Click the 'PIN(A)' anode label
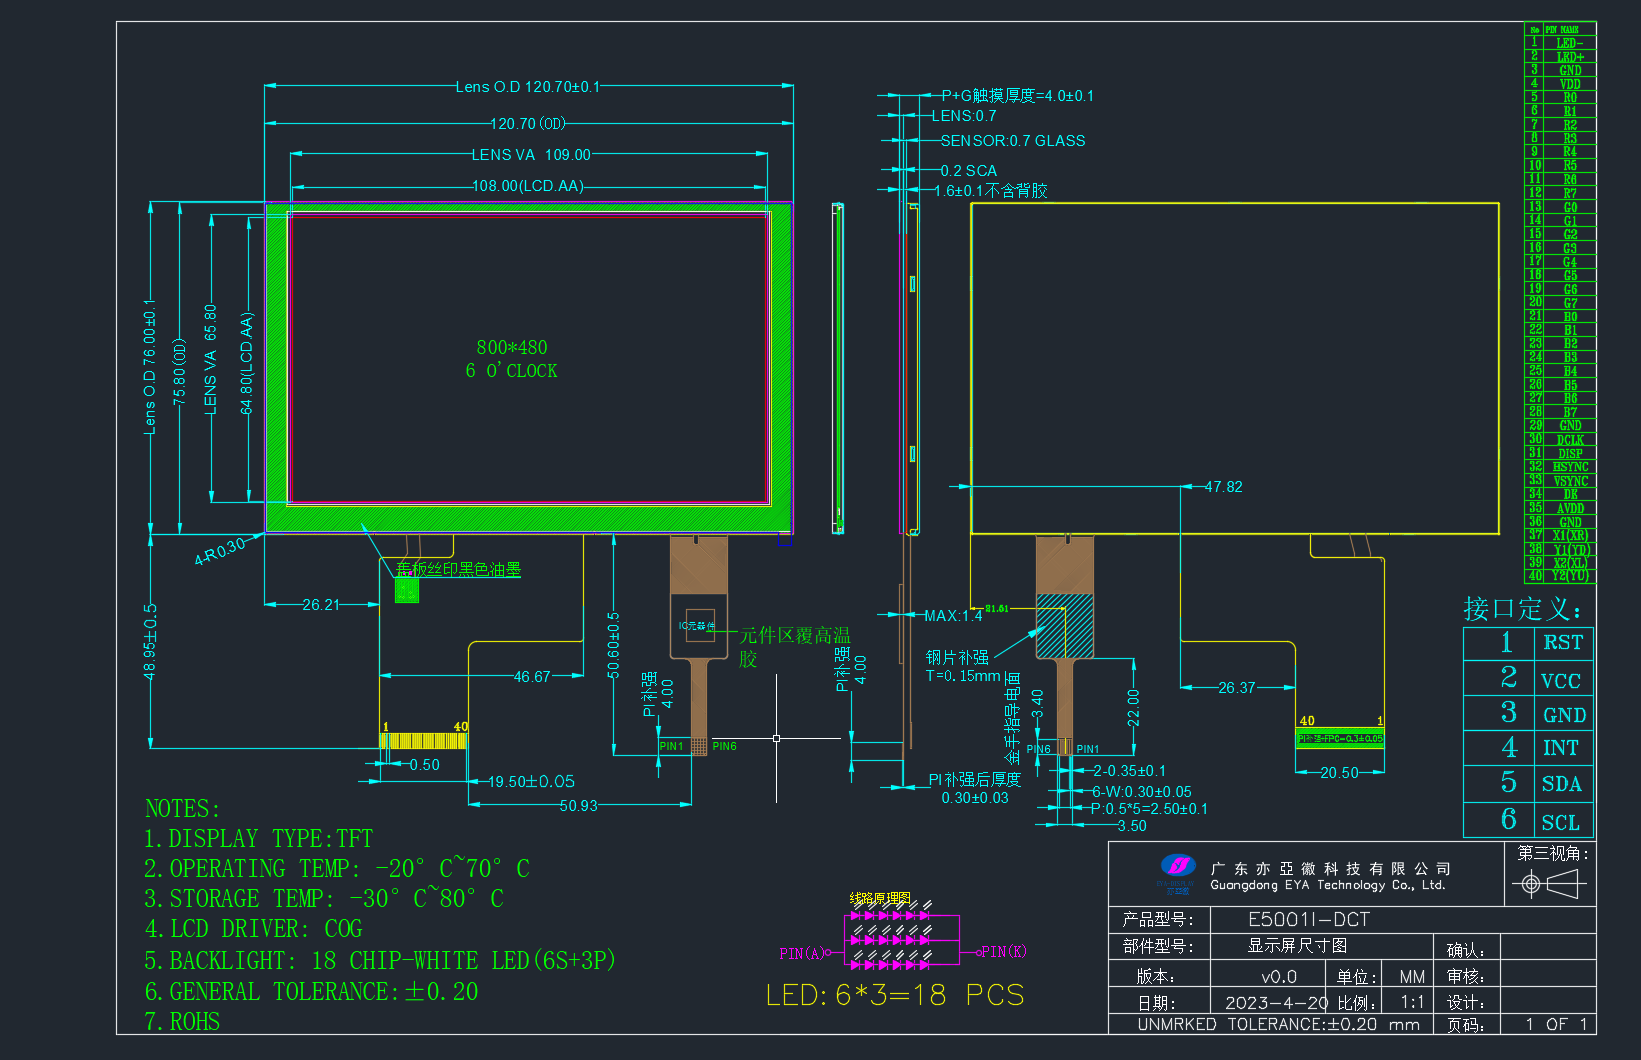 coord(804,953)
